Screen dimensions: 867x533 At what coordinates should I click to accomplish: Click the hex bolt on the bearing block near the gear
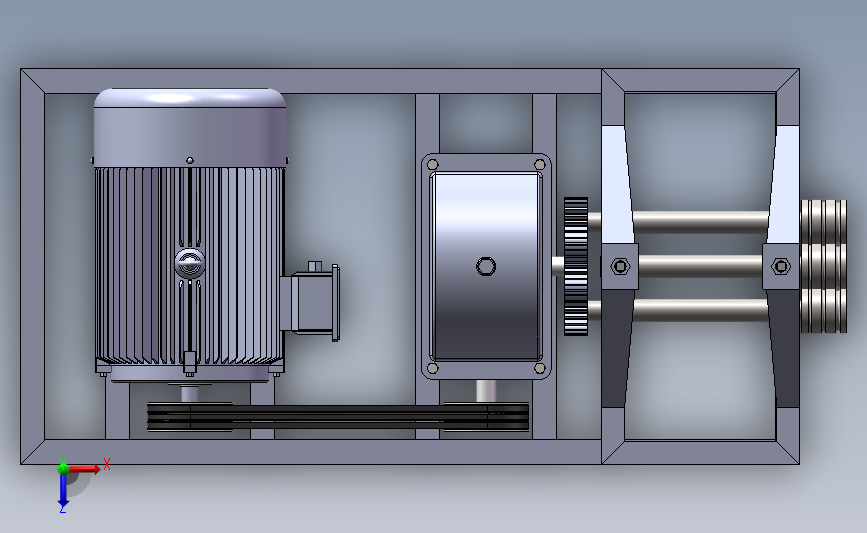(620, 266)
